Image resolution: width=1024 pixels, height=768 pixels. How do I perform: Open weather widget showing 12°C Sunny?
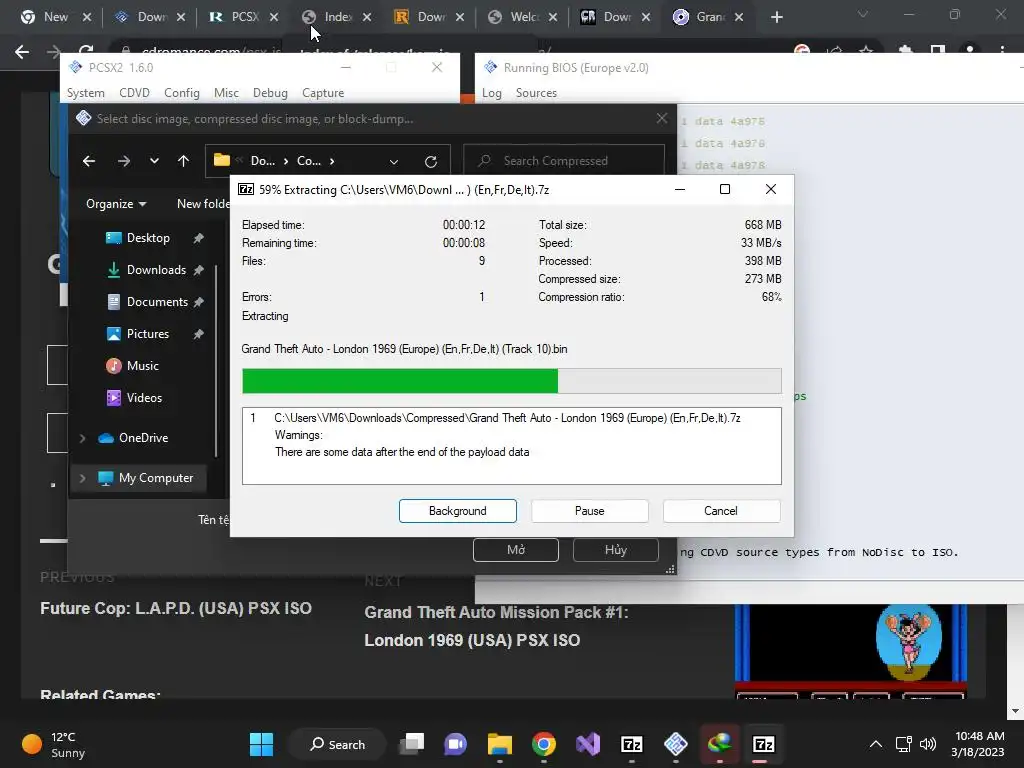54,744
